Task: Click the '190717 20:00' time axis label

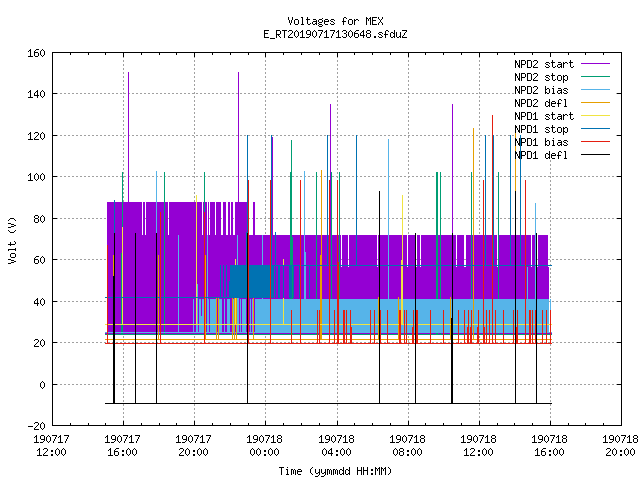Action: point(193,446)
